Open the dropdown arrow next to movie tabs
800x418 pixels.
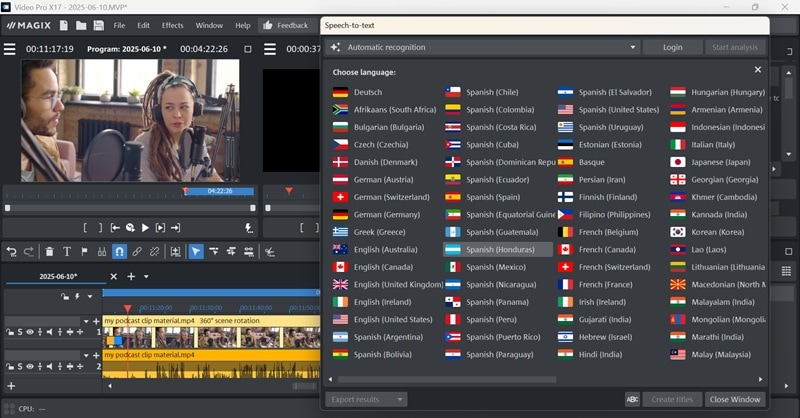(146, 277)
